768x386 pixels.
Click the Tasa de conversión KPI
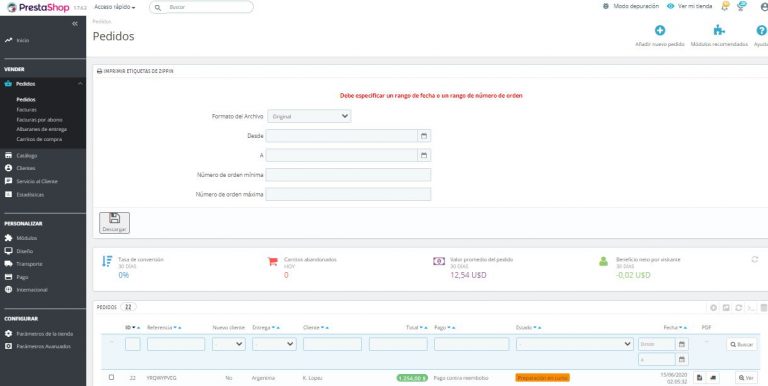(133, 267)
